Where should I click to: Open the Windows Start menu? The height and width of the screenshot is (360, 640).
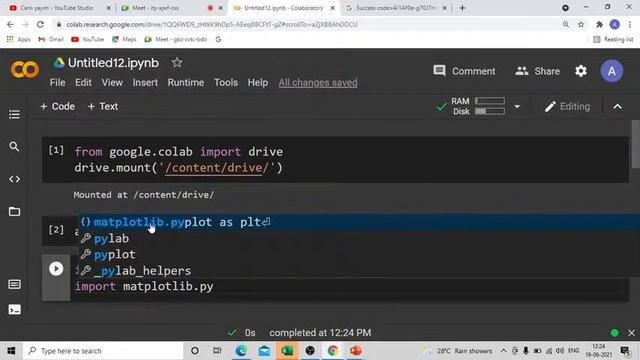point(11,351)
